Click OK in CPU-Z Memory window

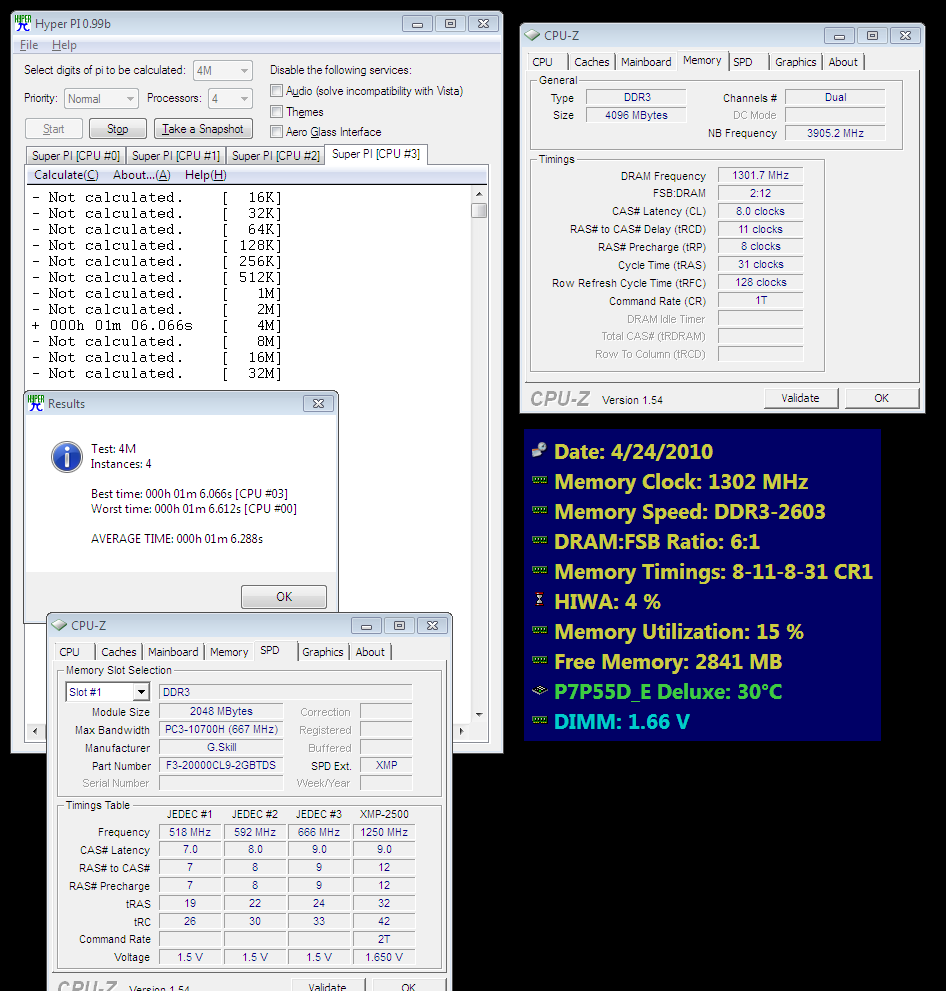882,398
